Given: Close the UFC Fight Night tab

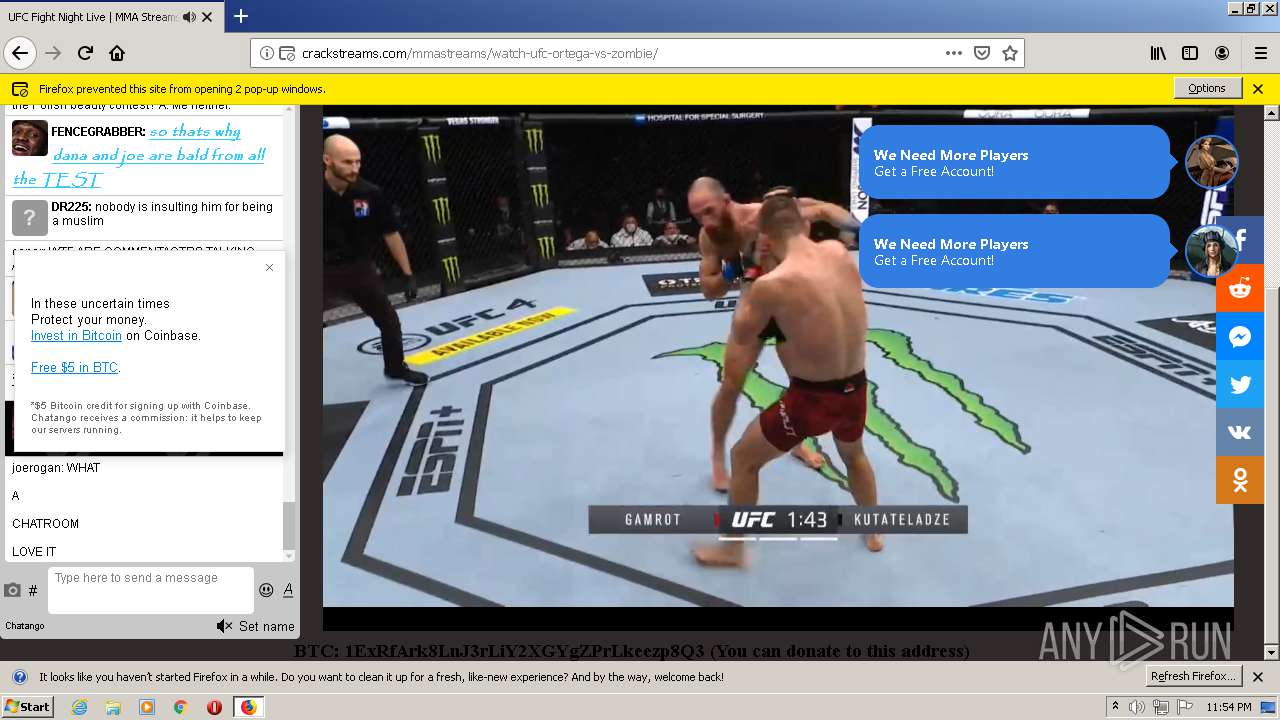Looking at the screenshot, I should pyautogui.click(x=207, y=17).
